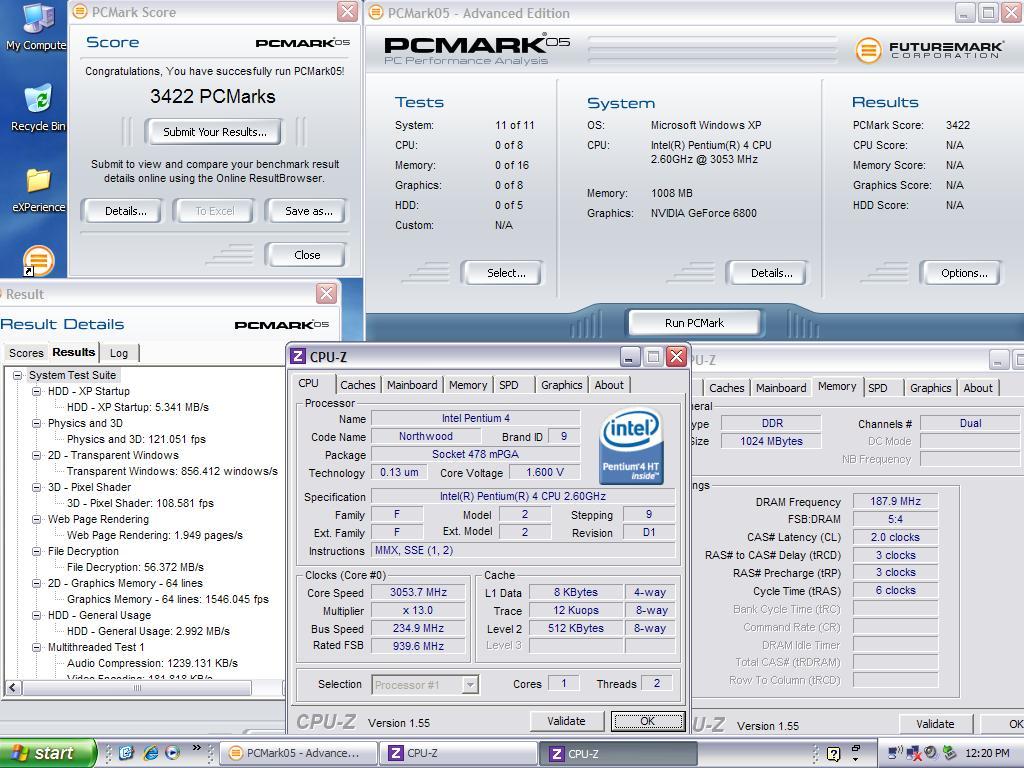Open Caches tab in front CPU-Z
1024x768 pixels.
(x=358, y=385)
